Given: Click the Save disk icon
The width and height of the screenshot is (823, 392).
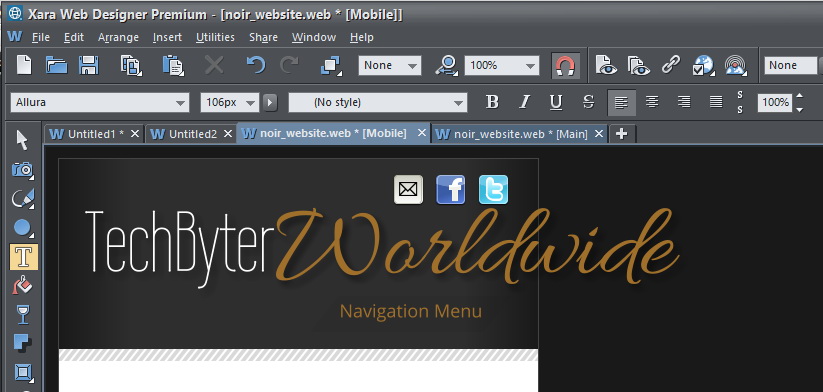Looking at the screenshot, I should 89,66.
